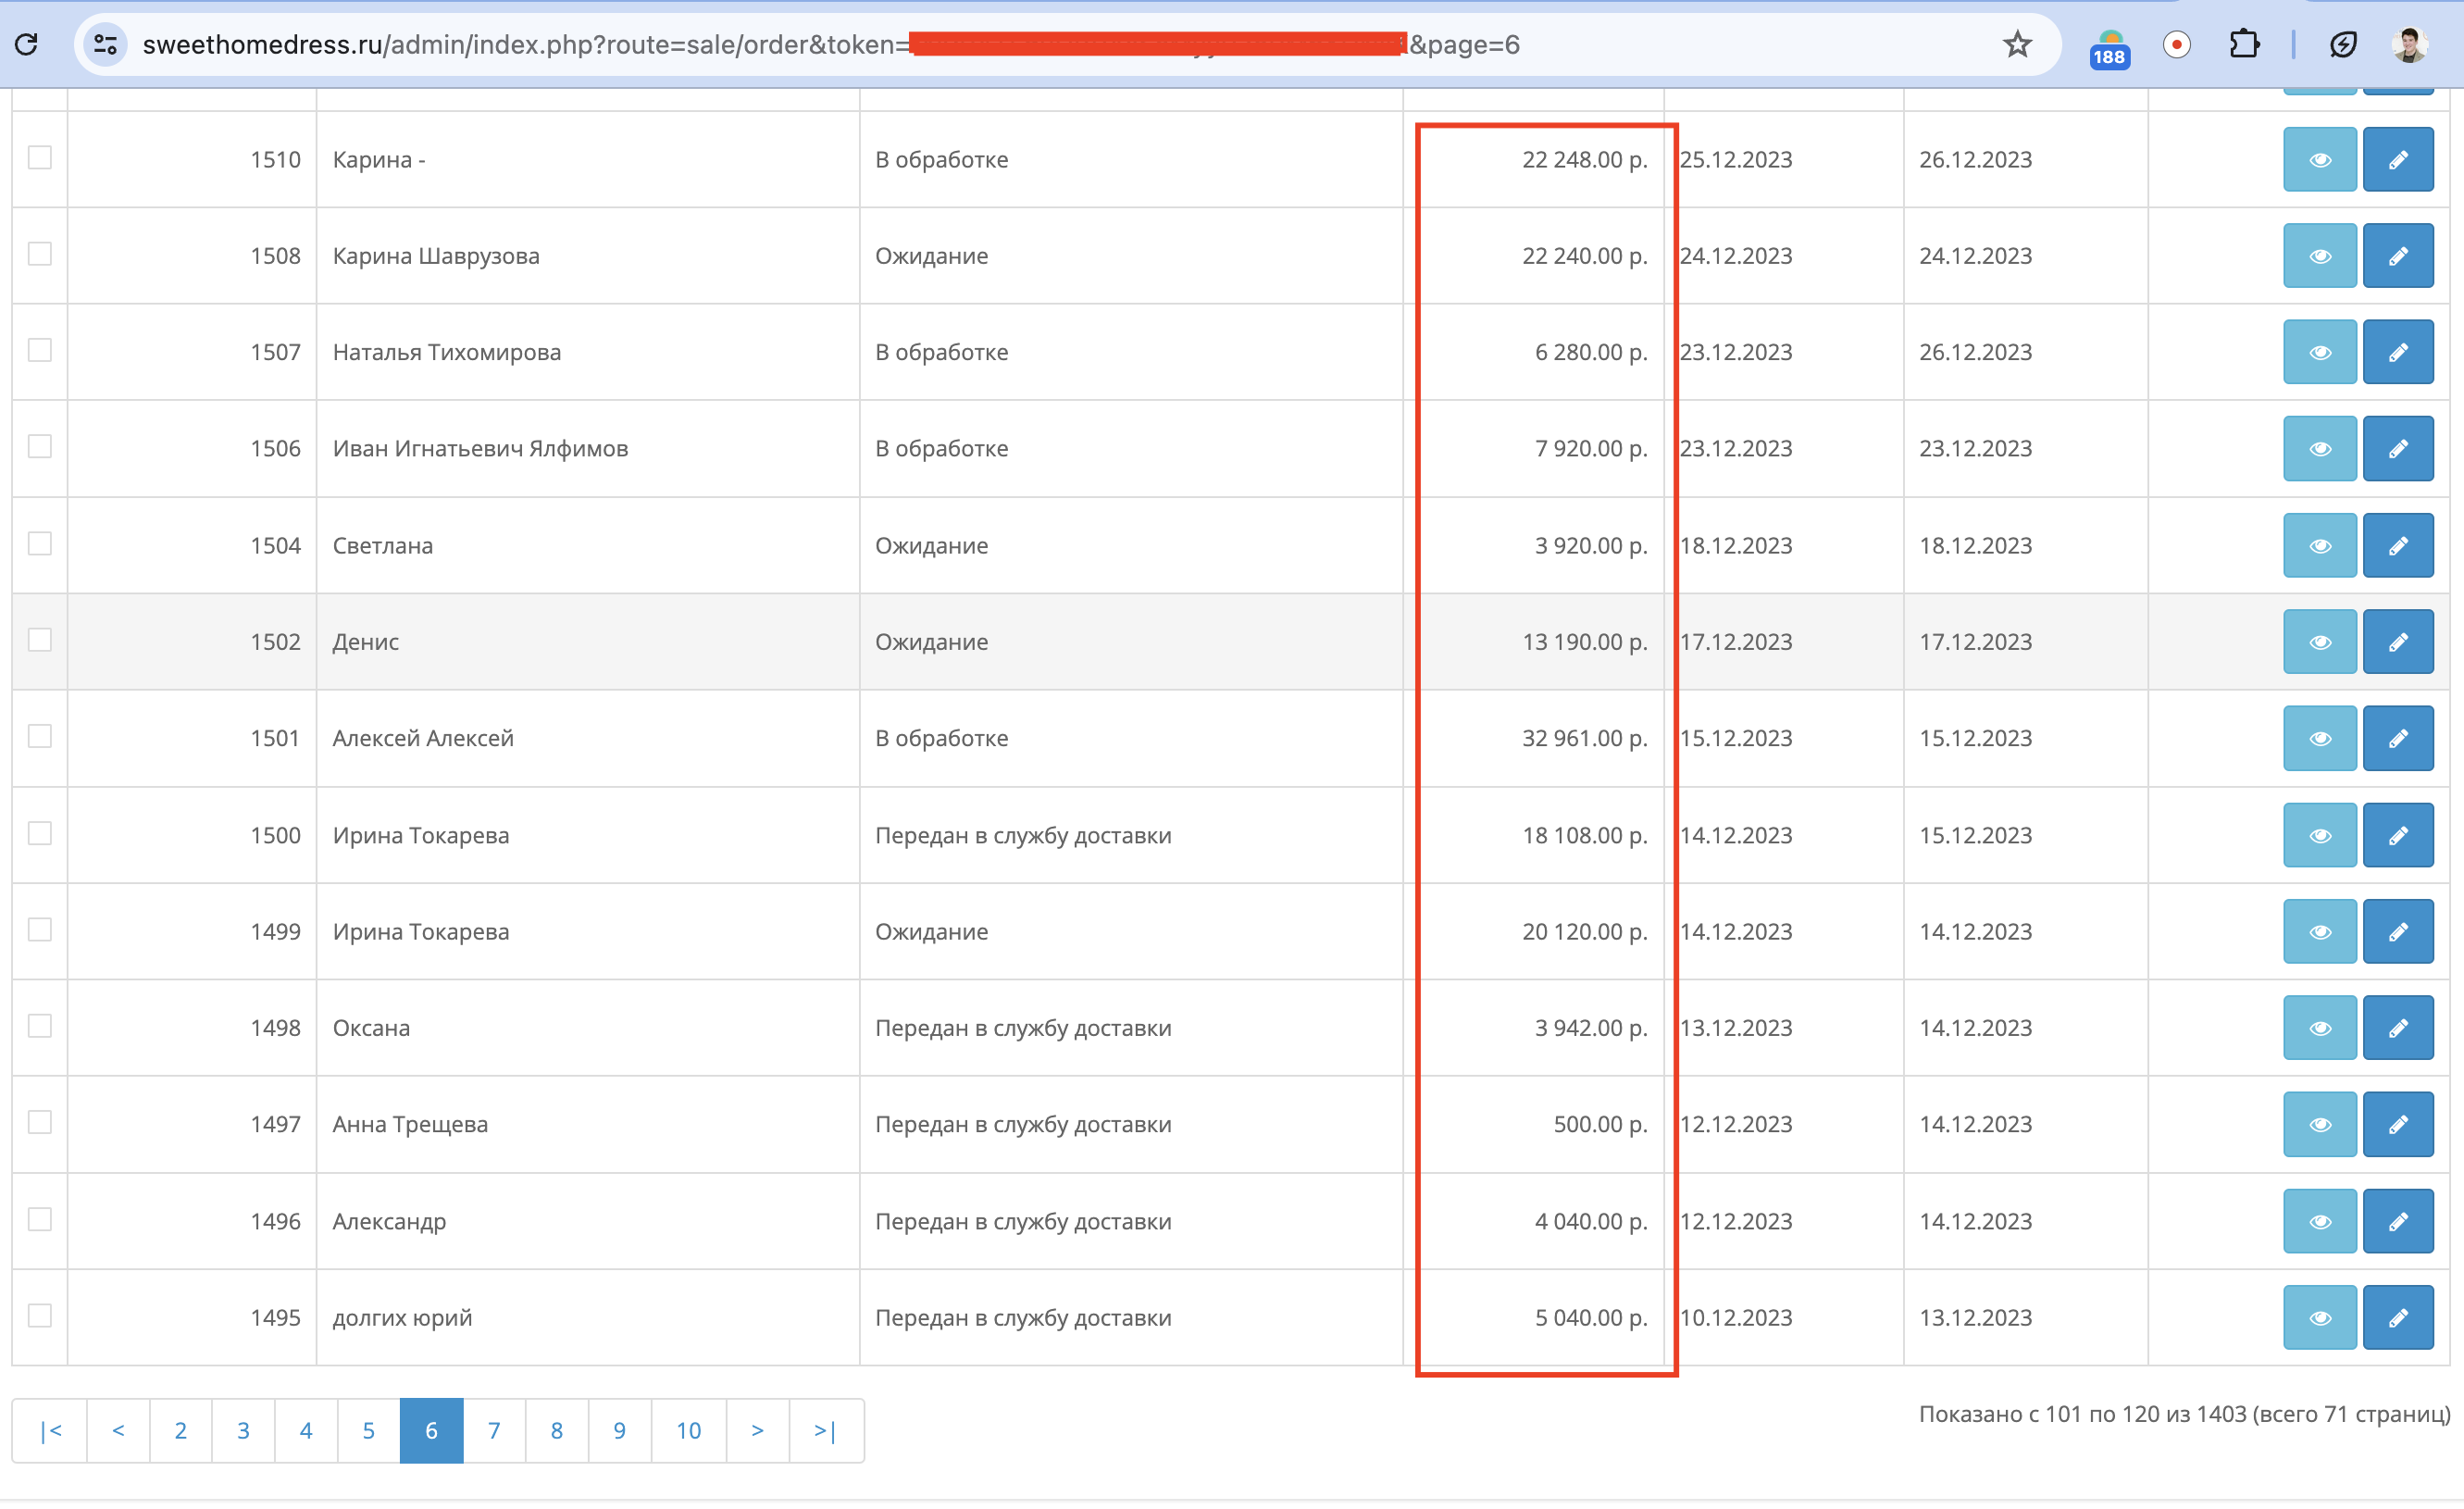Go to last page with >| link

click(825, 1430)
